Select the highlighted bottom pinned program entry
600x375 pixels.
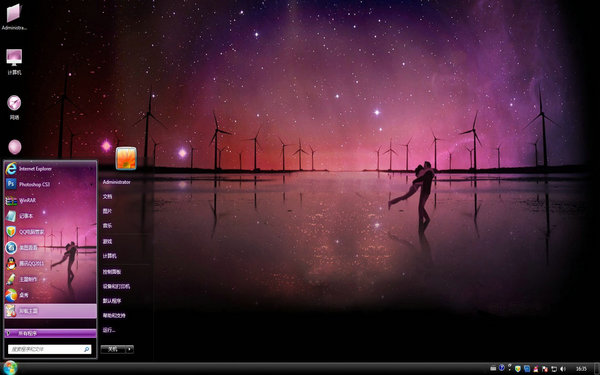[x=50, y=311]
